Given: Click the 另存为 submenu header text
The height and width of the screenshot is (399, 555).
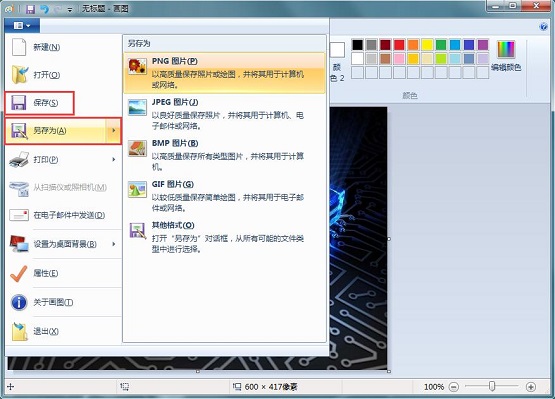Looking at the screenshot, I should coord(139,44).
